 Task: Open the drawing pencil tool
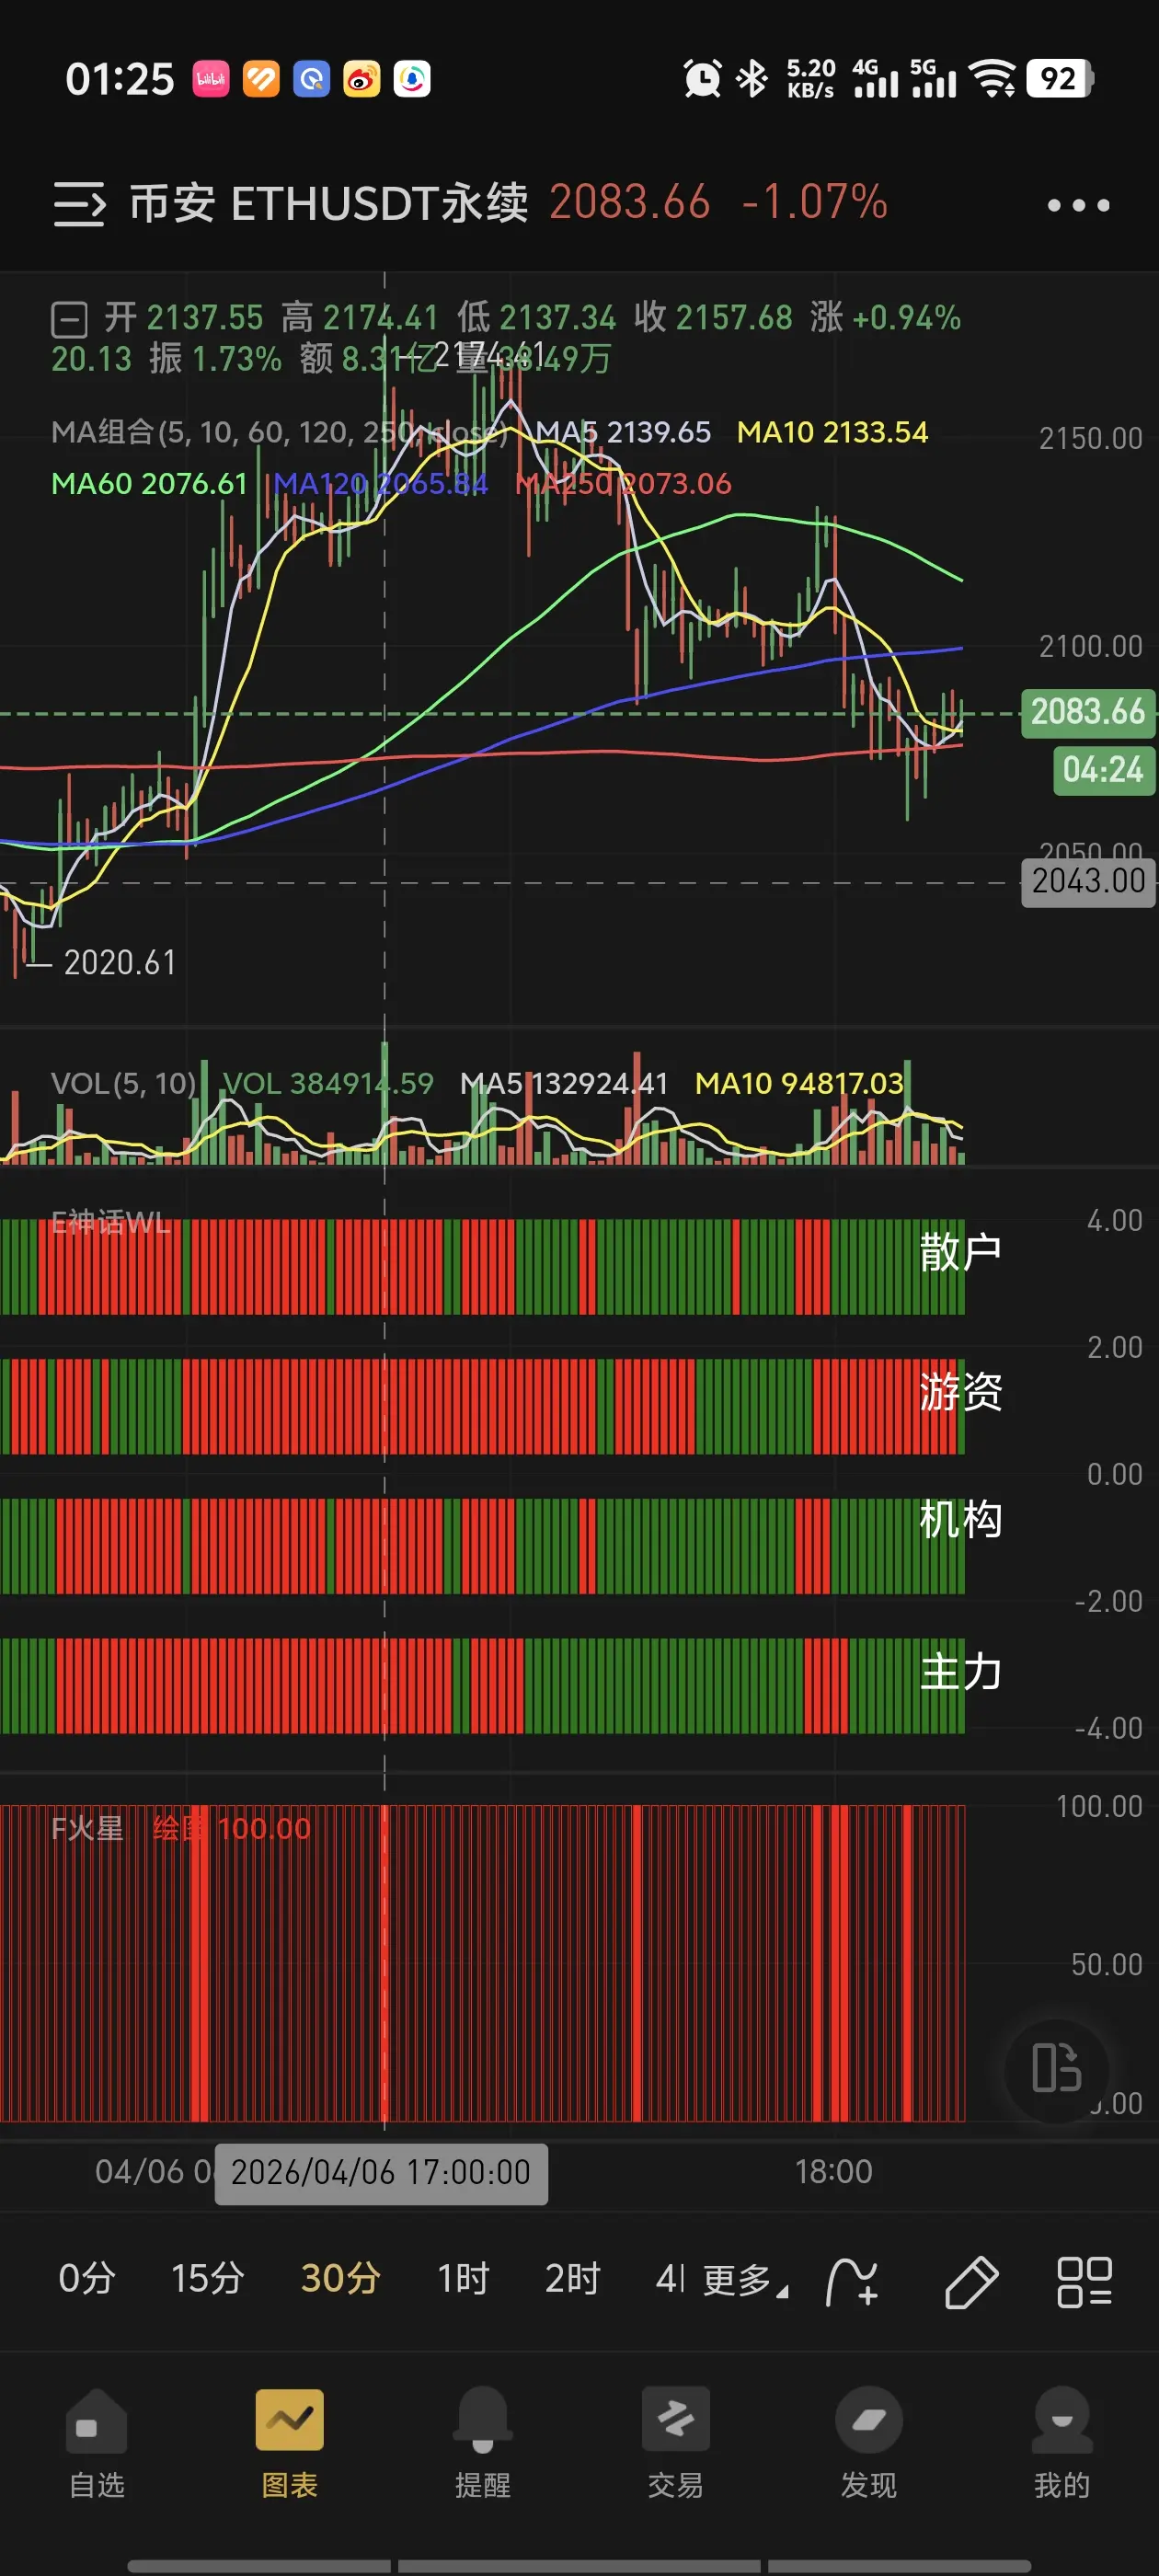point(971,2282)
